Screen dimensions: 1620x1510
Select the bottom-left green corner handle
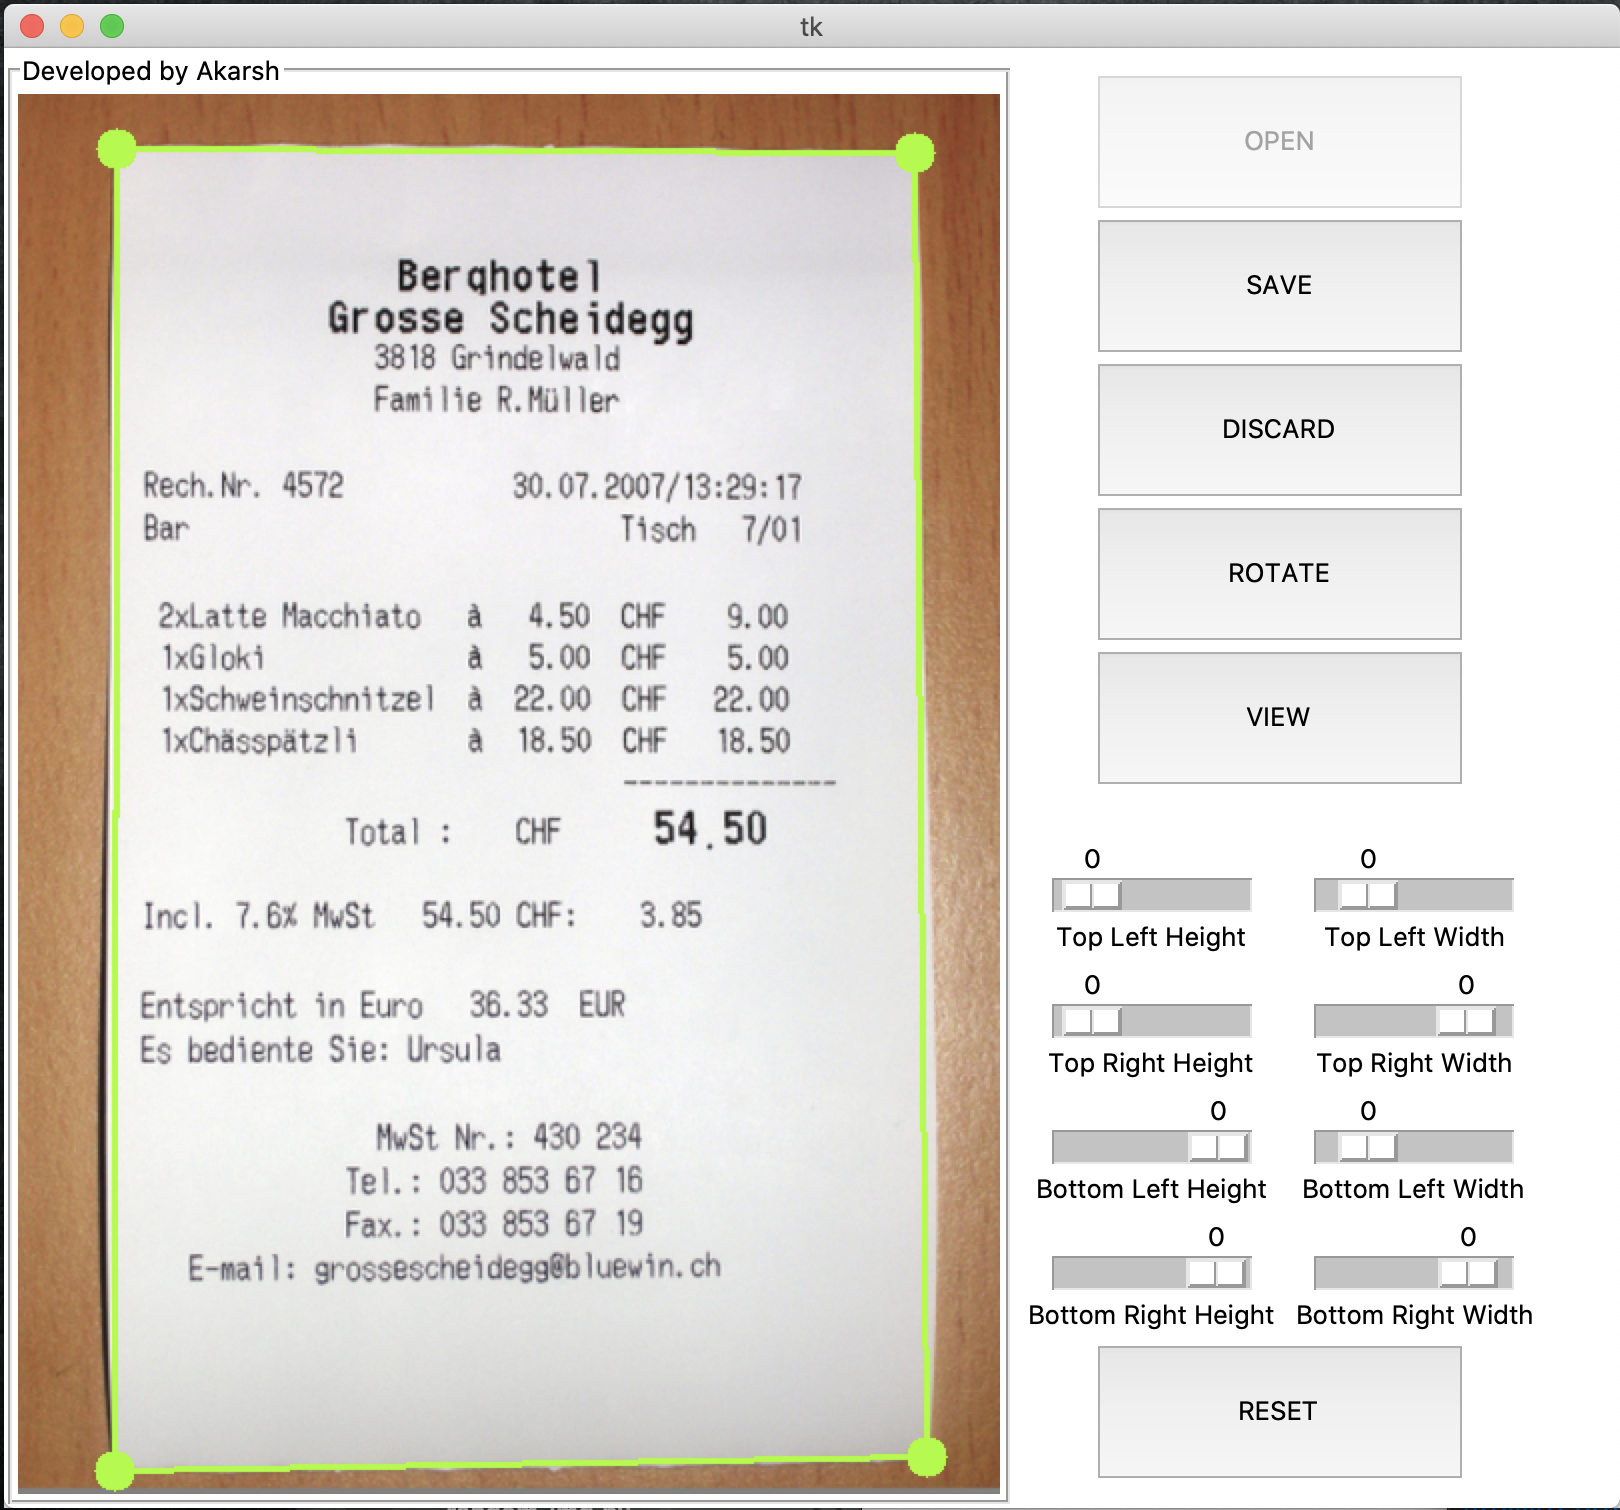(x=115, y=1471)
